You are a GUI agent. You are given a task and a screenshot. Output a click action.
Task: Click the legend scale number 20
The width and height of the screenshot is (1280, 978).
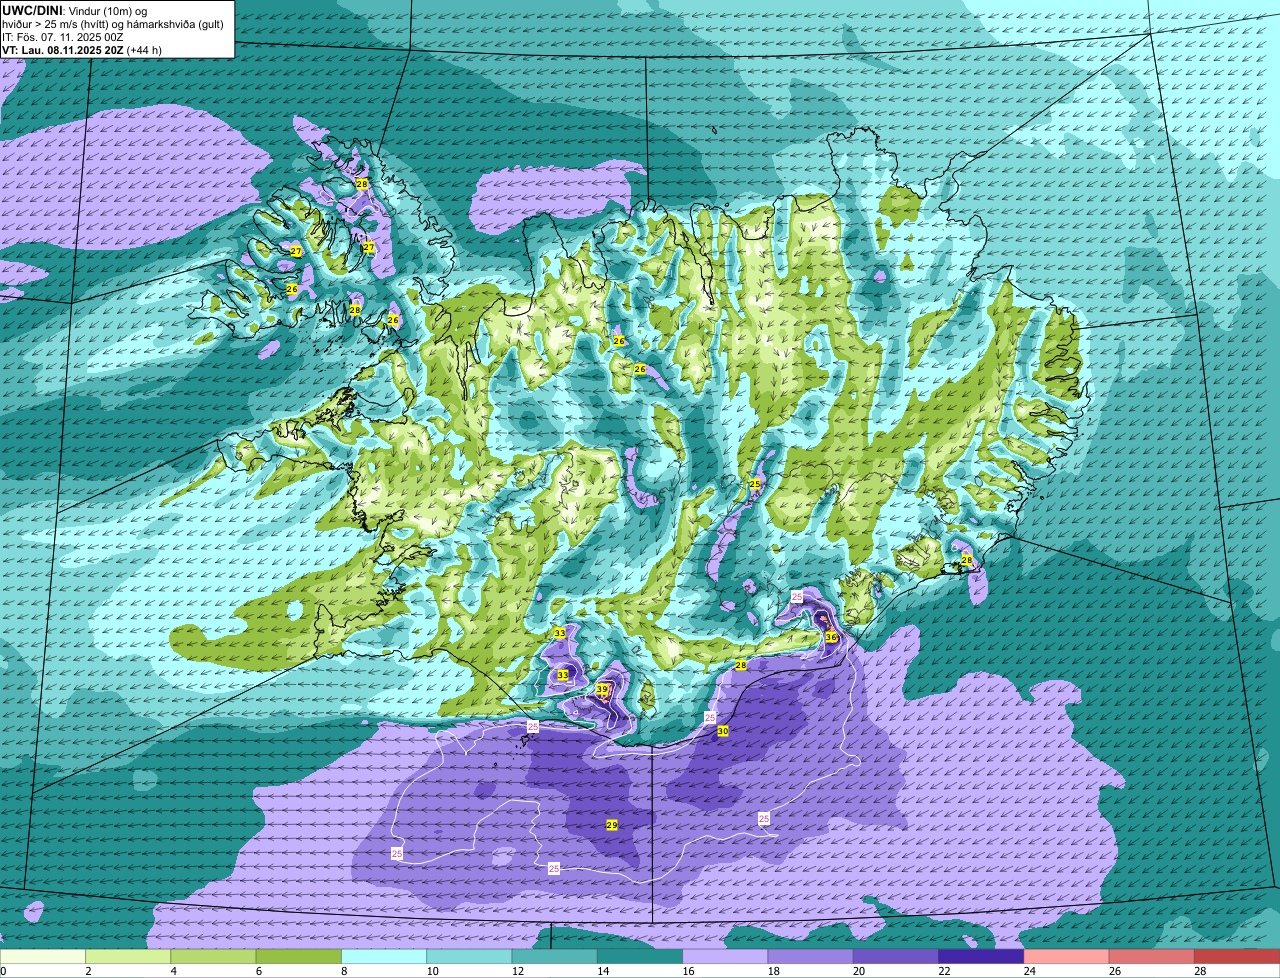pos(858,971)
